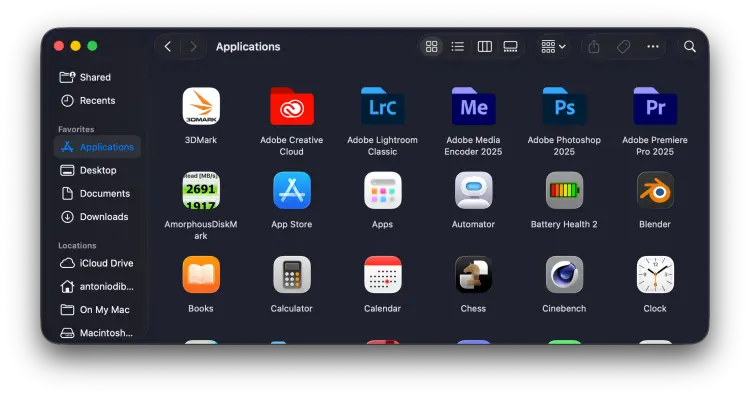Open the search field magnifier
The image size is (750, 398).
[x=690, y=46]
